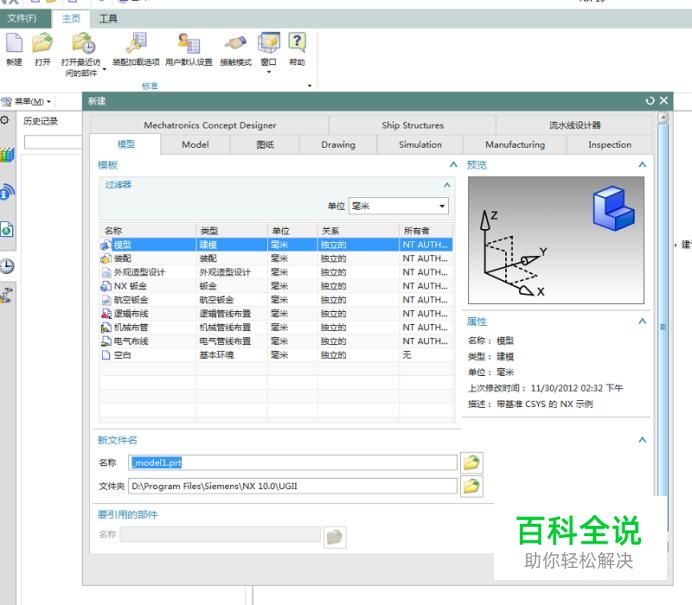
Task: Open the web browser sidebar icon
Action: tap(7, 229)
